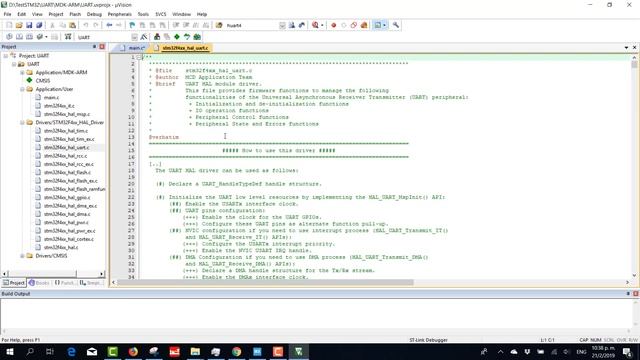640x360 pixels.
Task: Start or stop the debug session
Action: (315, 25)
